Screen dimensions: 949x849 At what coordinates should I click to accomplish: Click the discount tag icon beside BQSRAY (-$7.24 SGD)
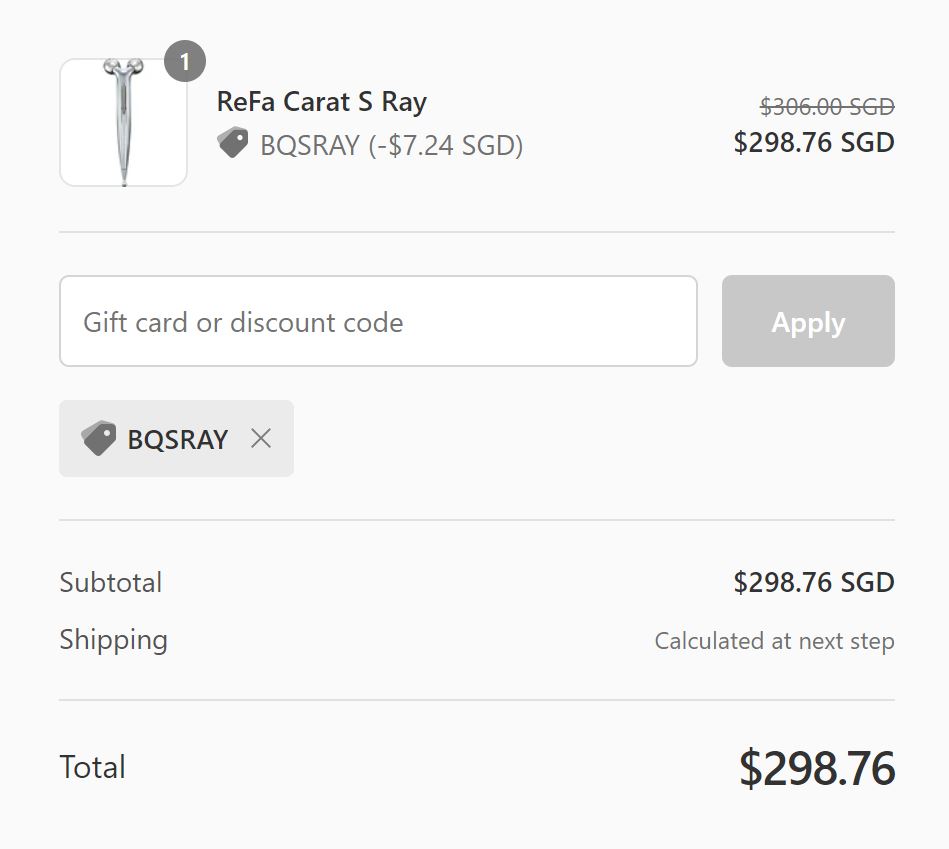click(x=232, y=144)
